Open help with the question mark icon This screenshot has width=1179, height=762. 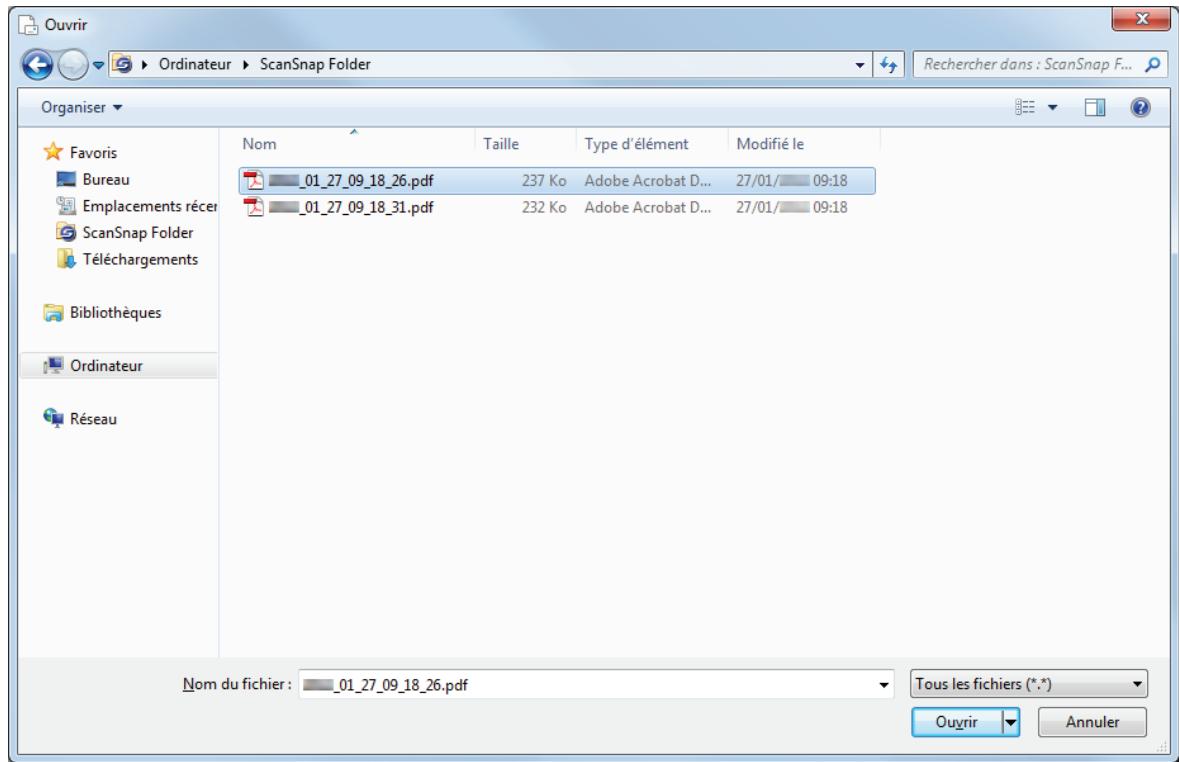tap(1140, 108)
